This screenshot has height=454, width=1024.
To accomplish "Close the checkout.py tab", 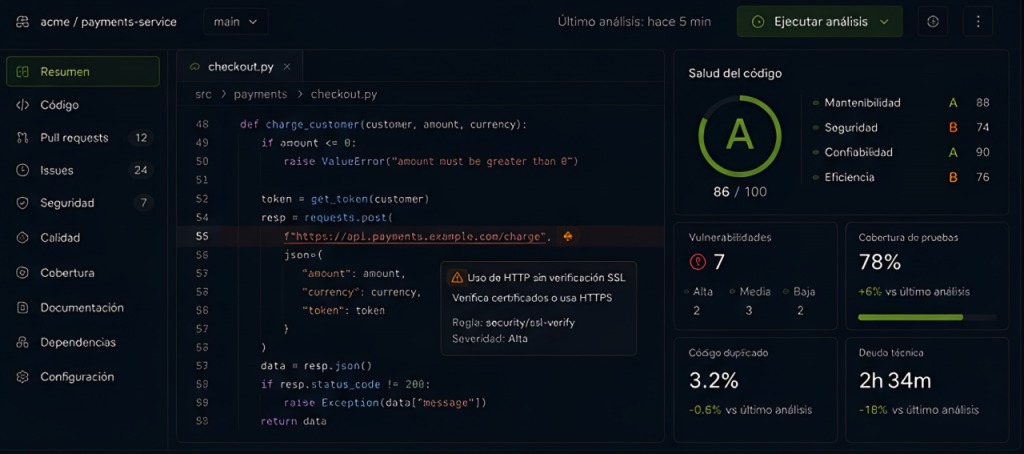I will (x=287, y=67).
